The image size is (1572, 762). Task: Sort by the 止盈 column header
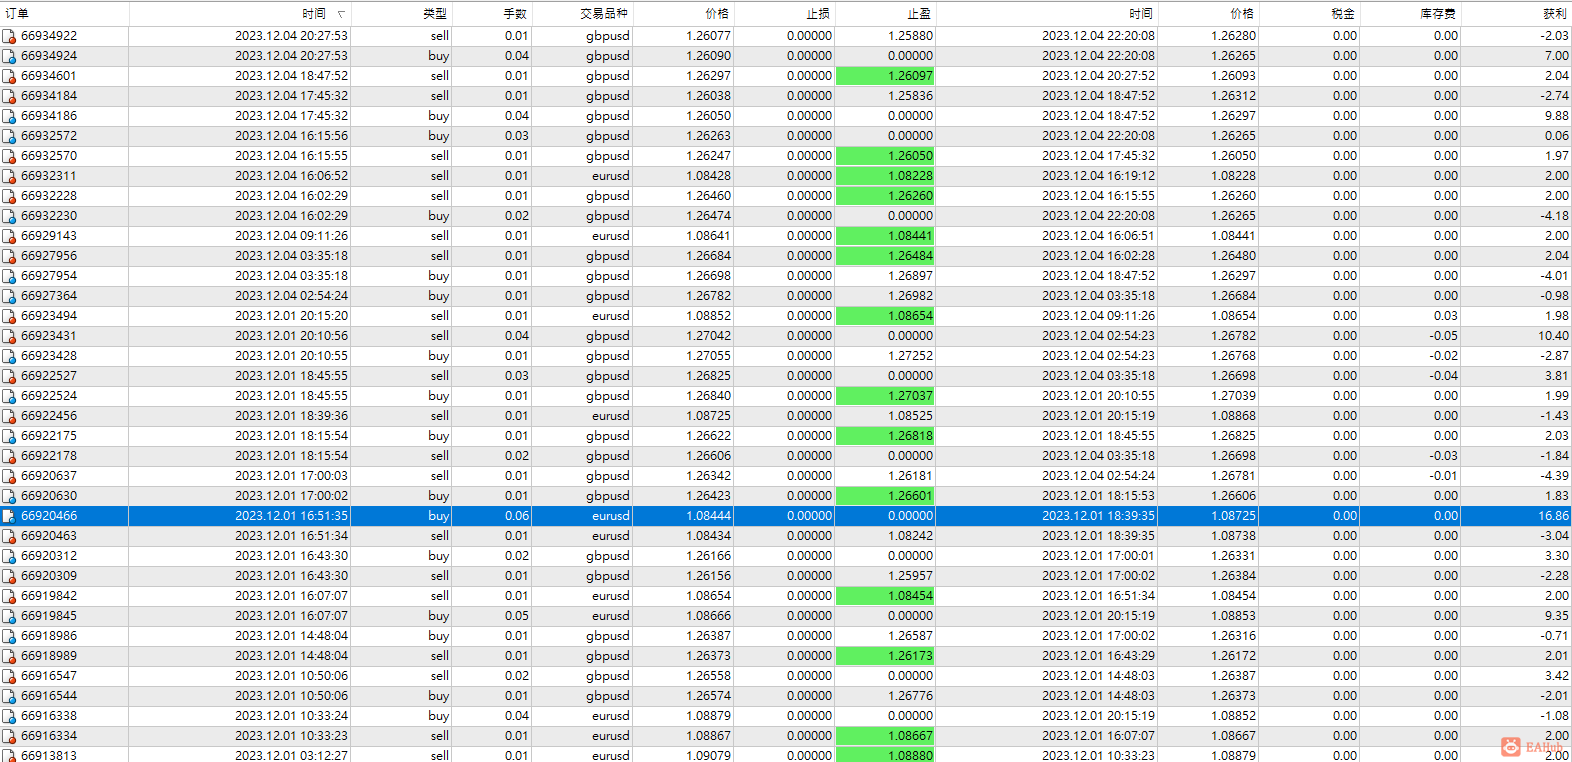pos(919,14)
